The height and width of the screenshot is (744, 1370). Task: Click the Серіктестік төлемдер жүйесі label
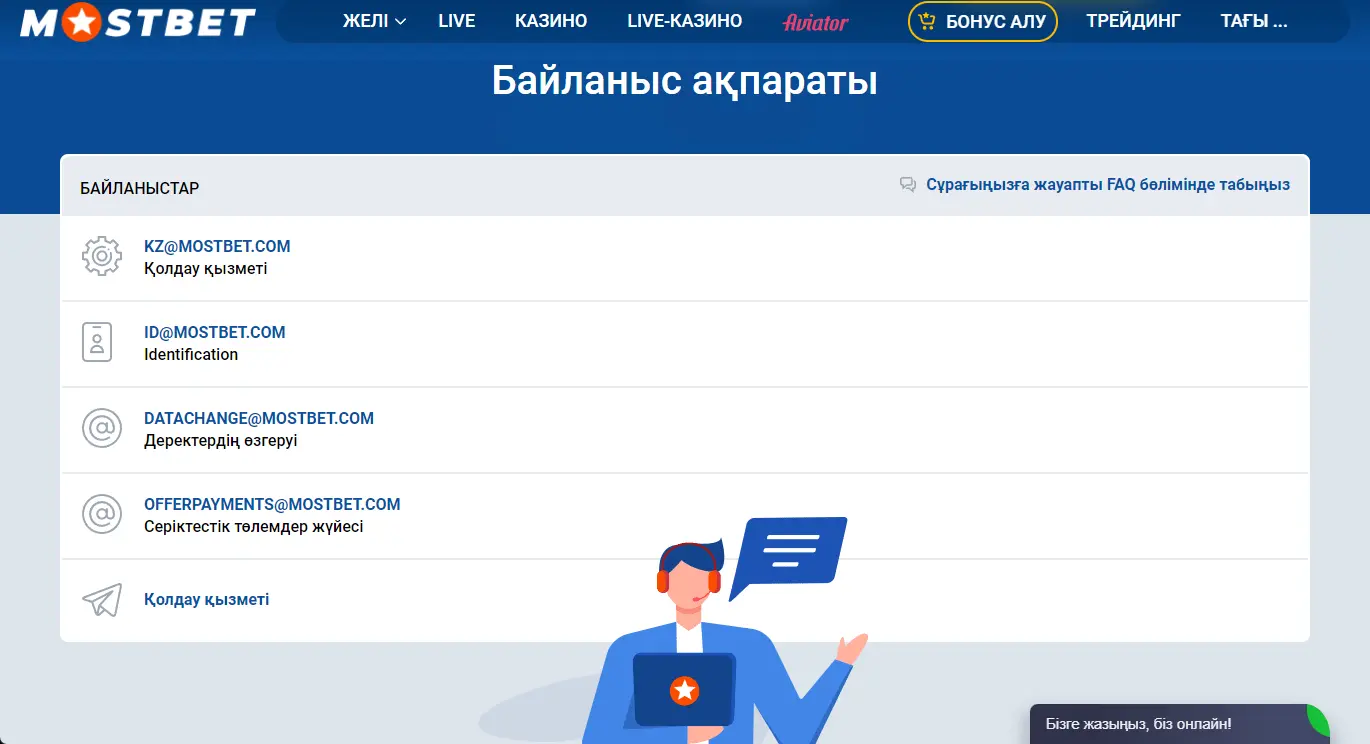(x=254, y=526)
